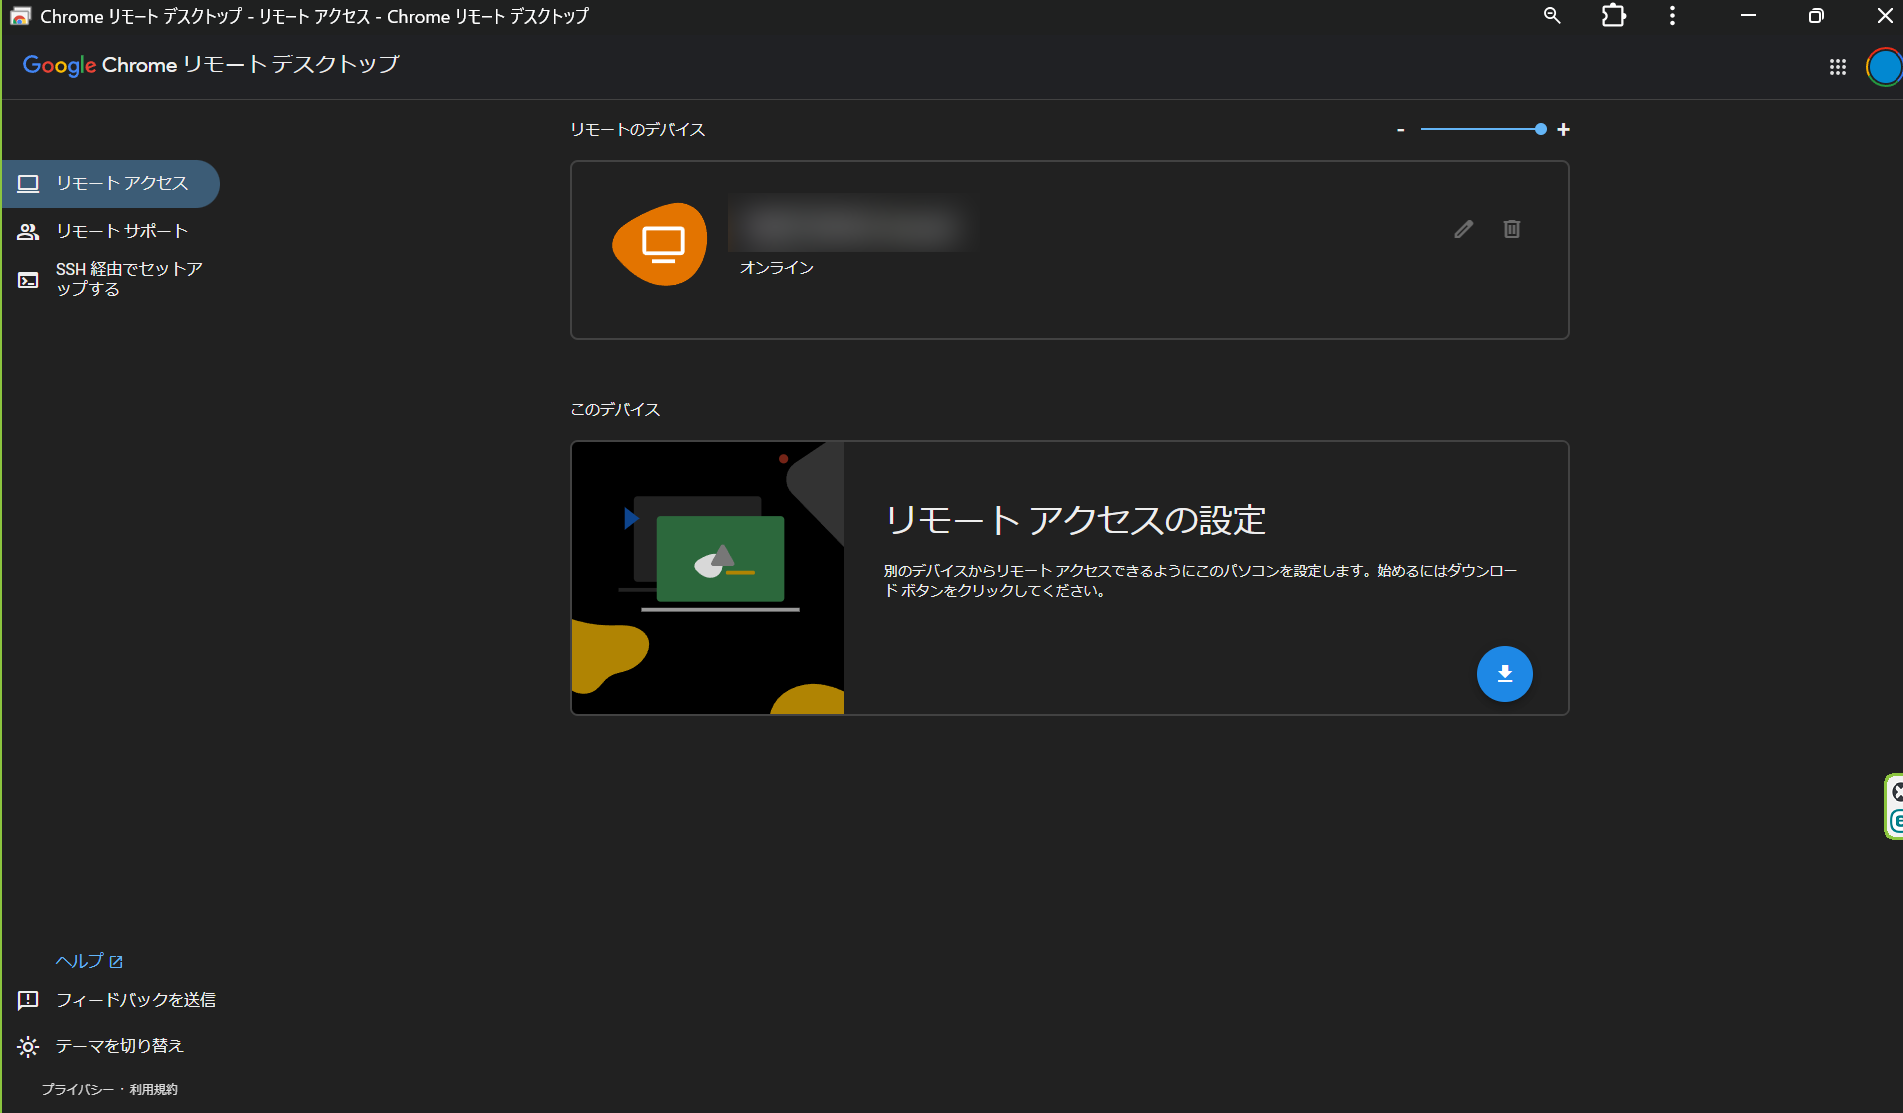
Task: Click the blue download button for remote access setup
Action: pos(1505,674)
